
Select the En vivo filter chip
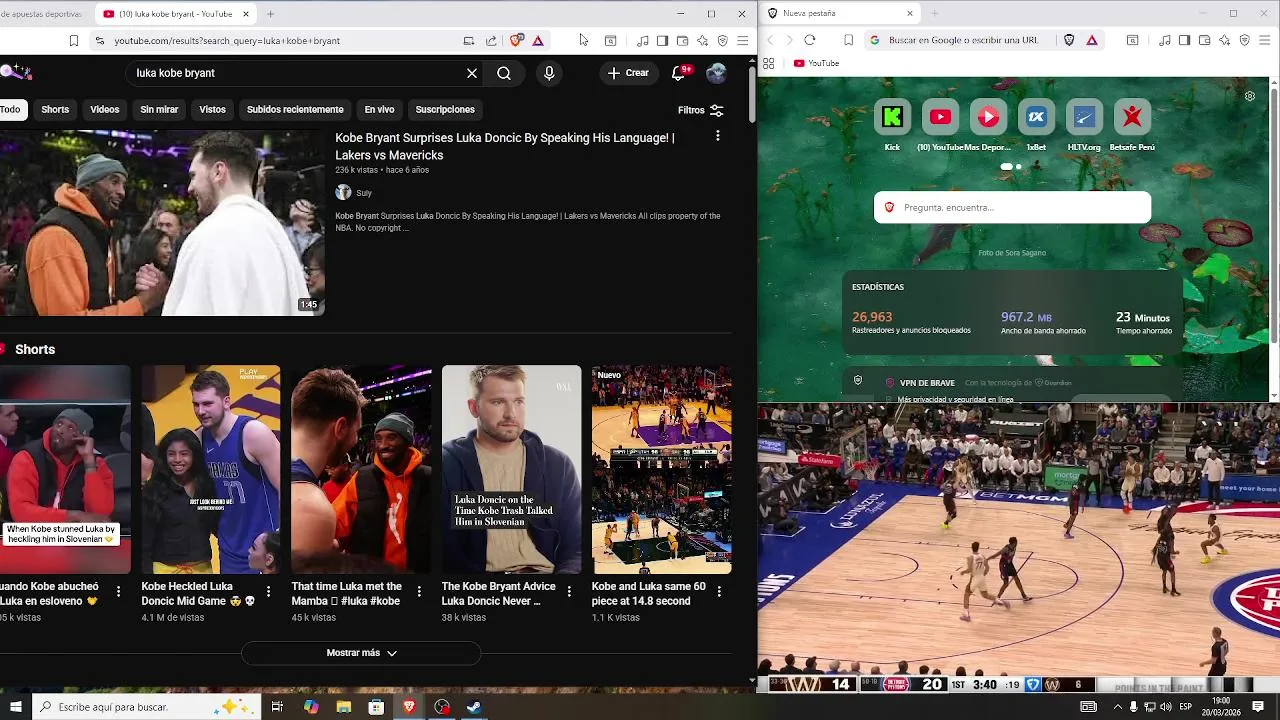pyautogui.click(x=379, y=110)
